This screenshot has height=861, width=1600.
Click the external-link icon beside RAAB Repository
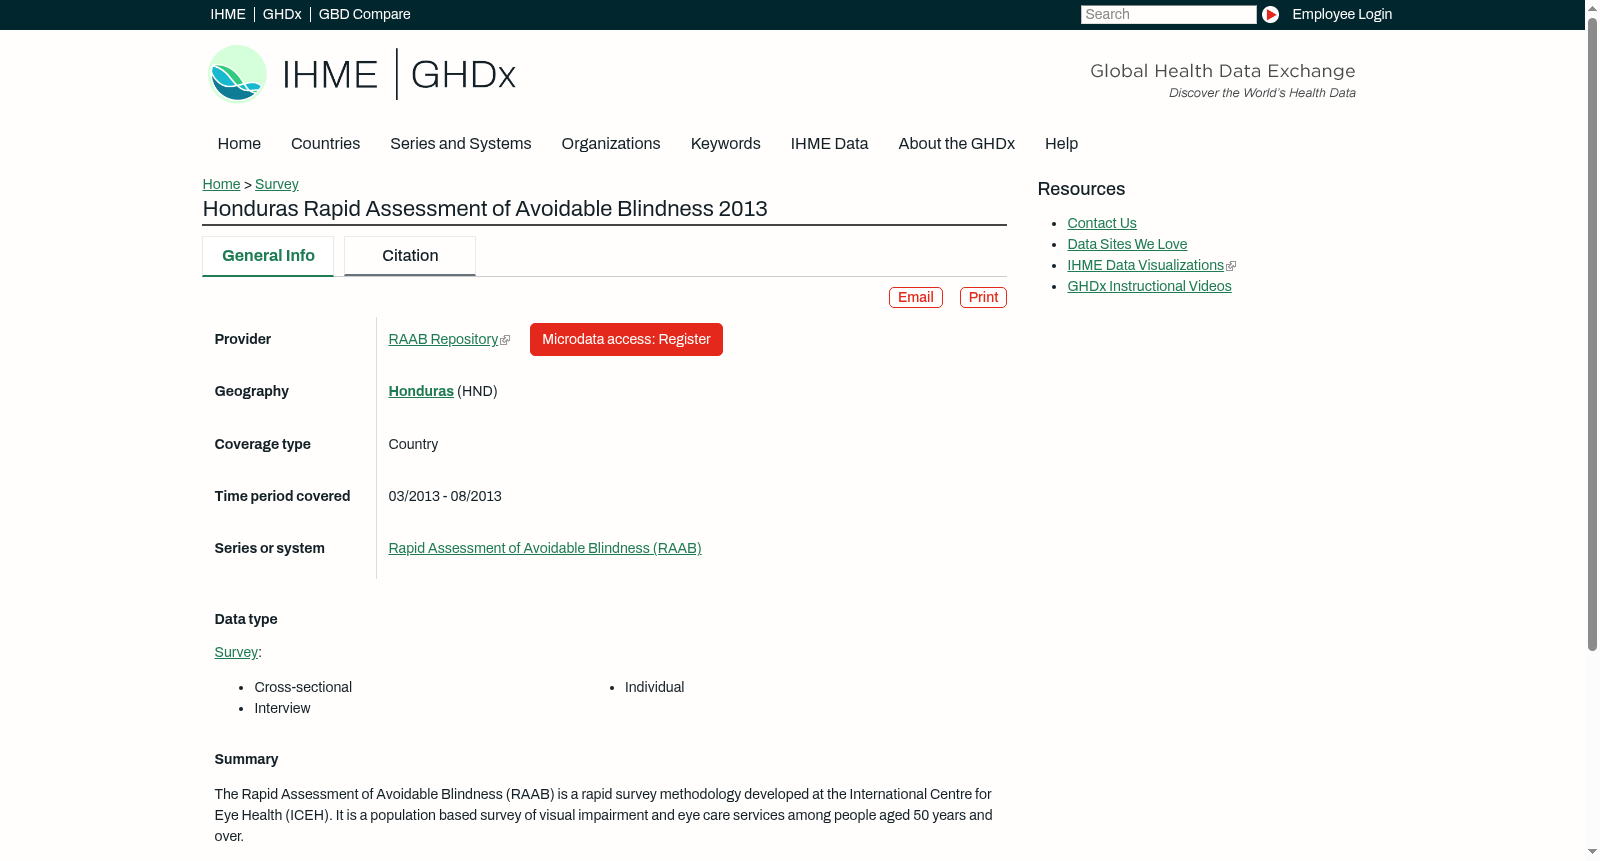click(505, 340)
